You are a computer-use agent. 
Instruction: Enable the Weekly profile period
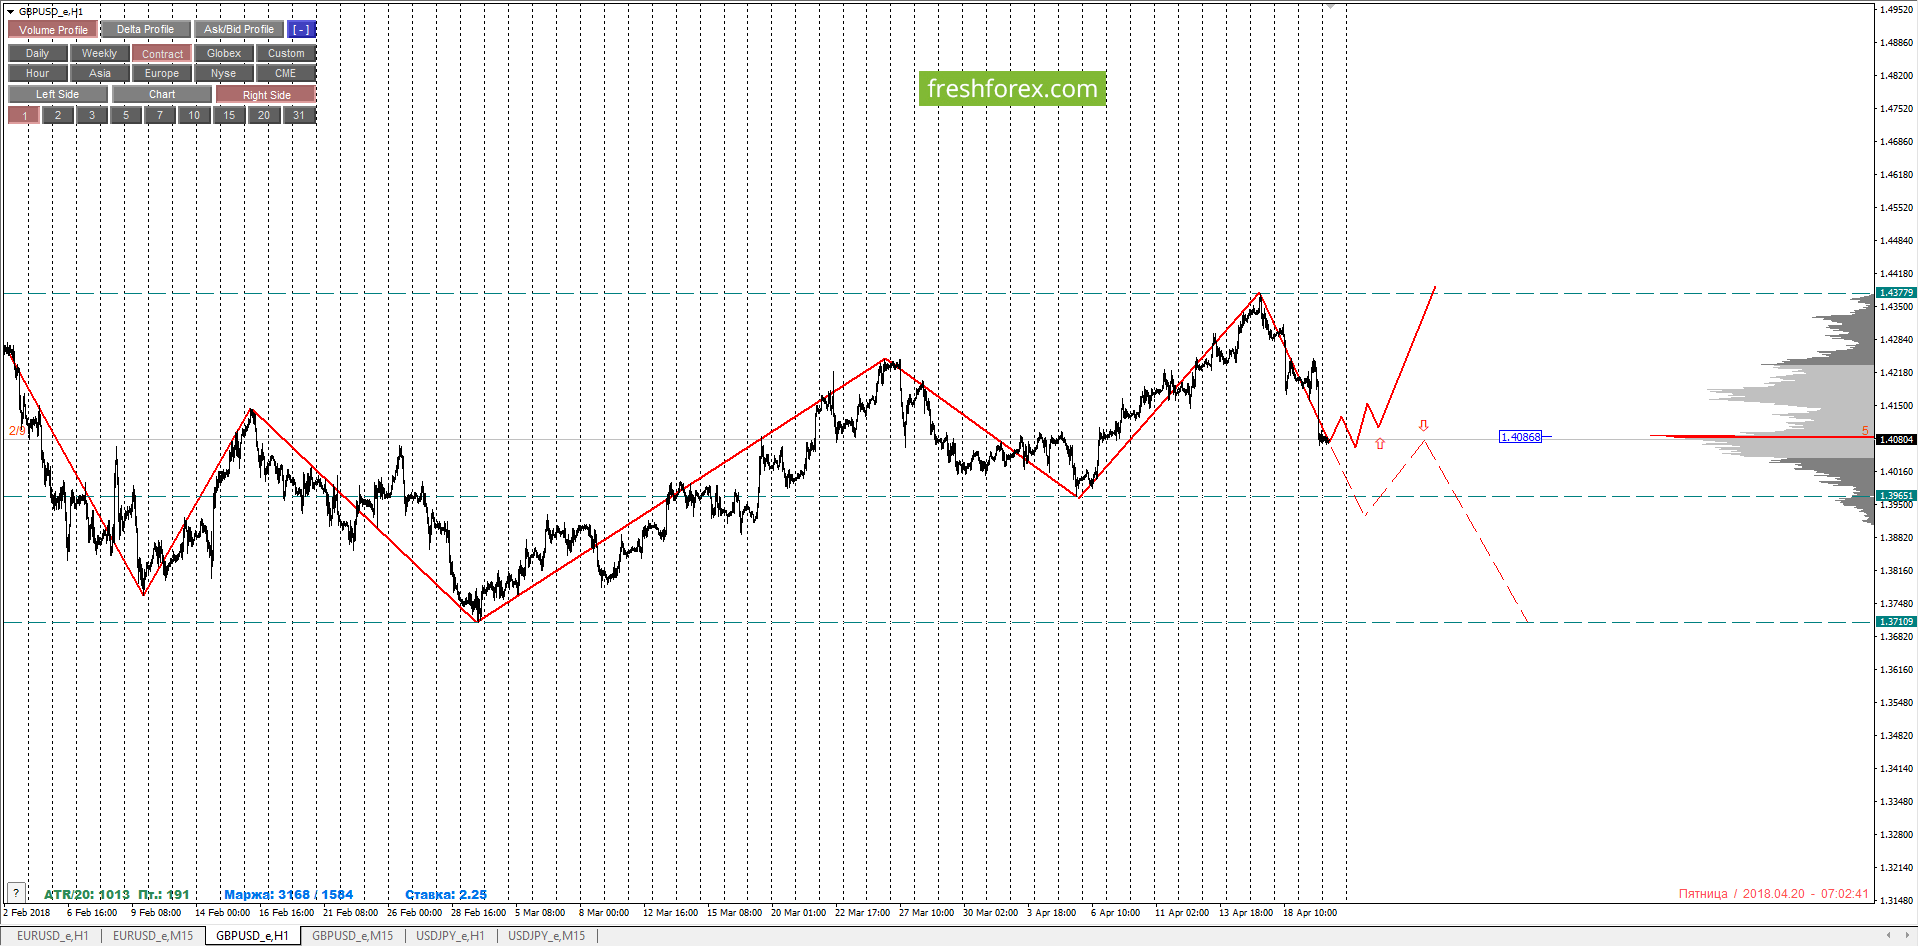point(99,54)
